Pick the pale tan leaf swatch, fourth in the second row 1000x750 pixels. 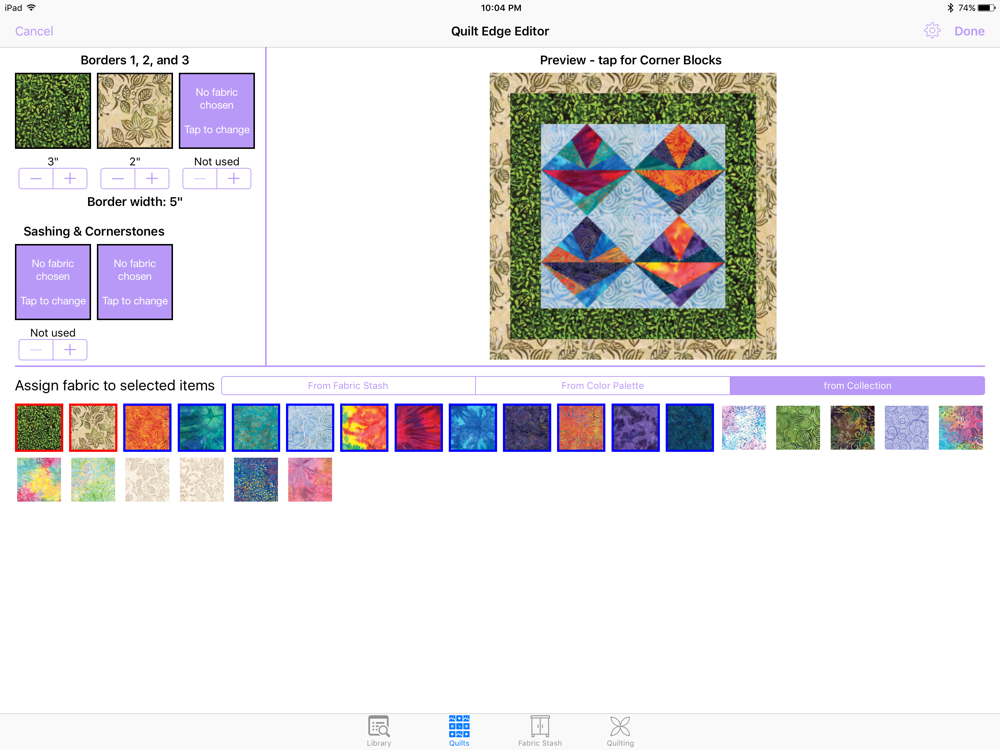pyautogui.click(x=202, y=480)
